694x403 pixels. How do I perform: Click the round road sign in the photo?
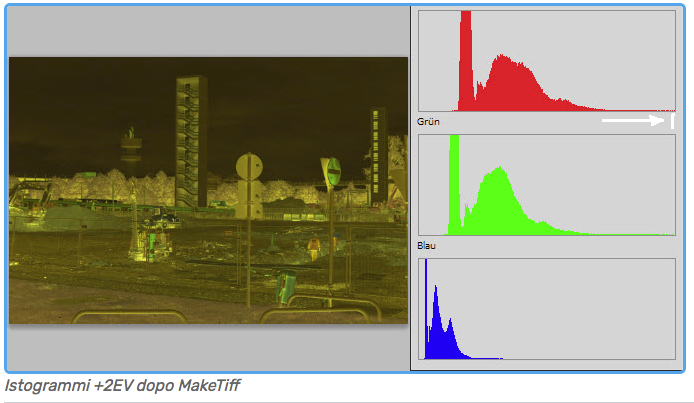coord(248,166)
